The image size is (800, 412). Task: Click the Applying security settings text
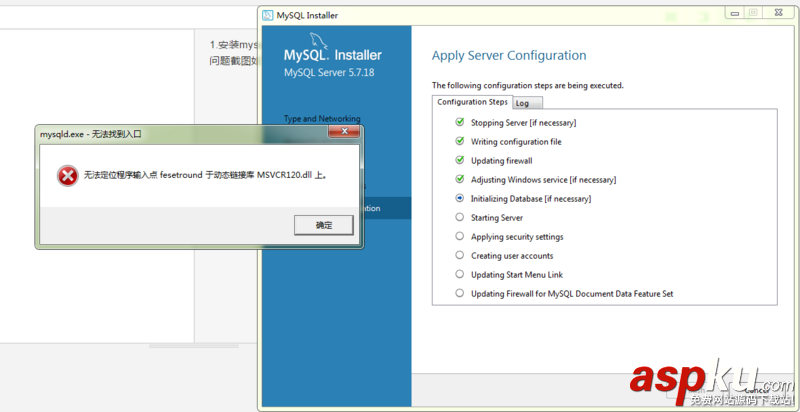click(517, 237)
